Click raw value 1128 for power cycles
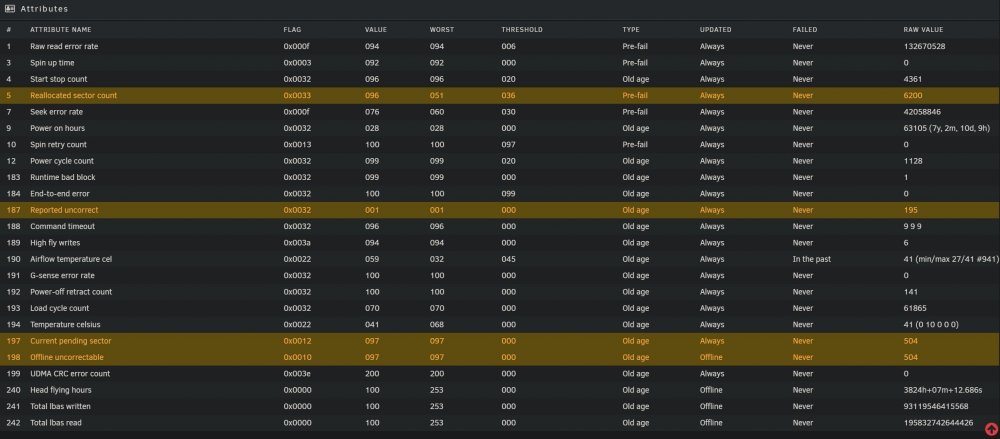Image resolution: width=1000 pixels, height=439 pixels. point(913,161)
